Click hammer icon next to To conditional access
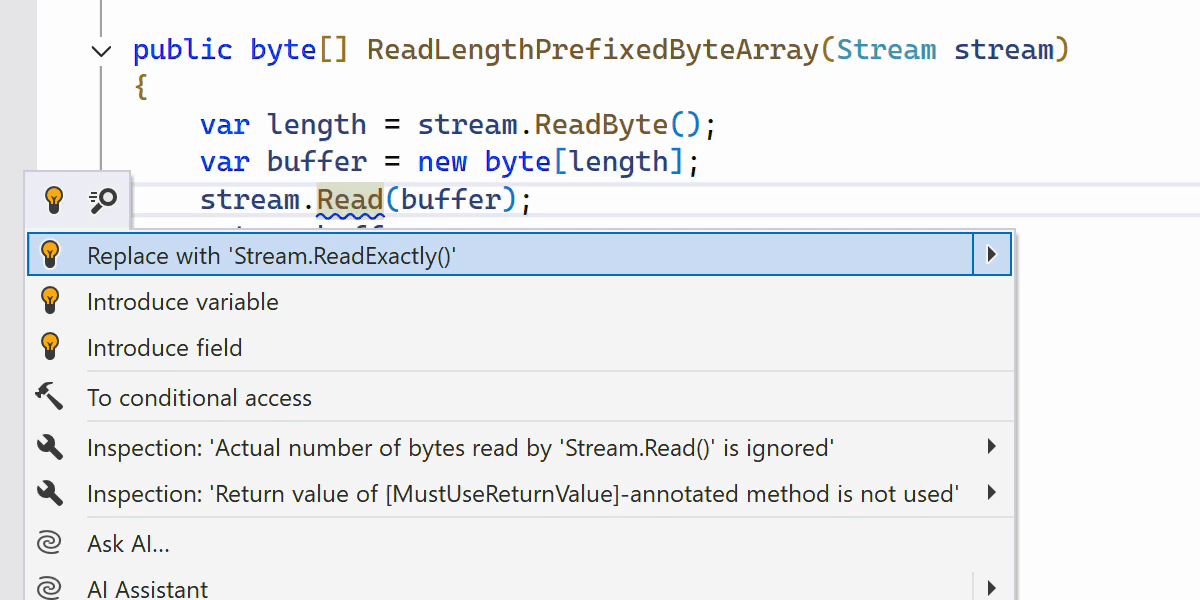The image size is (1200, 600). tap(50, 396)
